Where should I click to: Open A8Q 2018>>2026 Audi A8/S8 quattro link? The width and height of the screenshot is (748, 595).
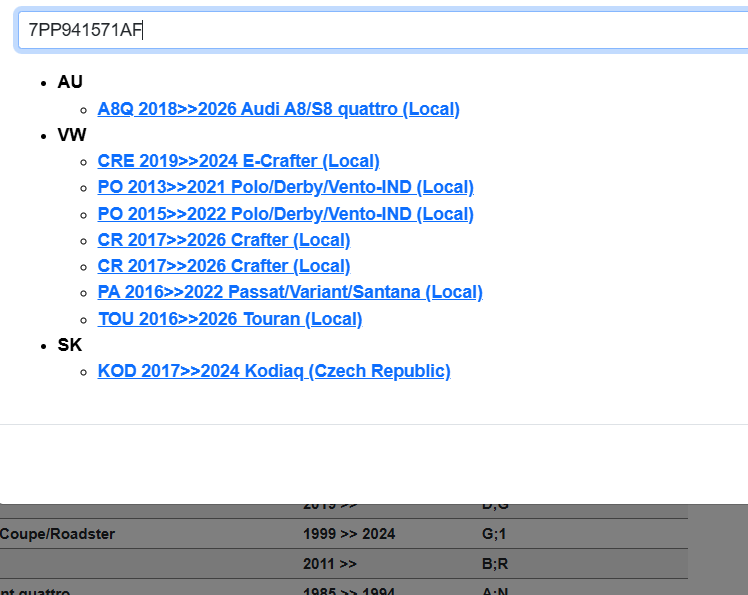(x=278, y=109)
